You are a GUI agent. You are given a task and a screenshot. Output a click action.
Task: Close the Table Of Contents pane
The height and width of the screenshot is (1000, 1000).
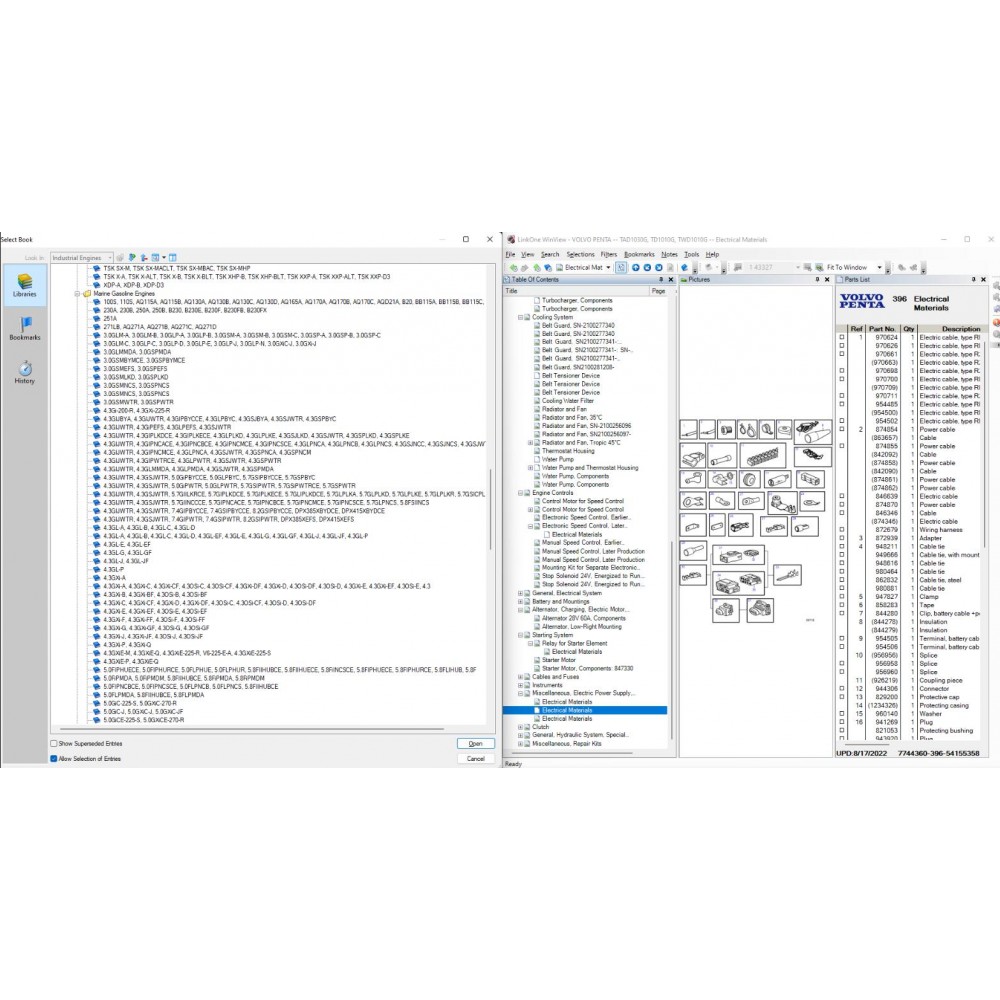pyautogui.click(x=671, y=280)
